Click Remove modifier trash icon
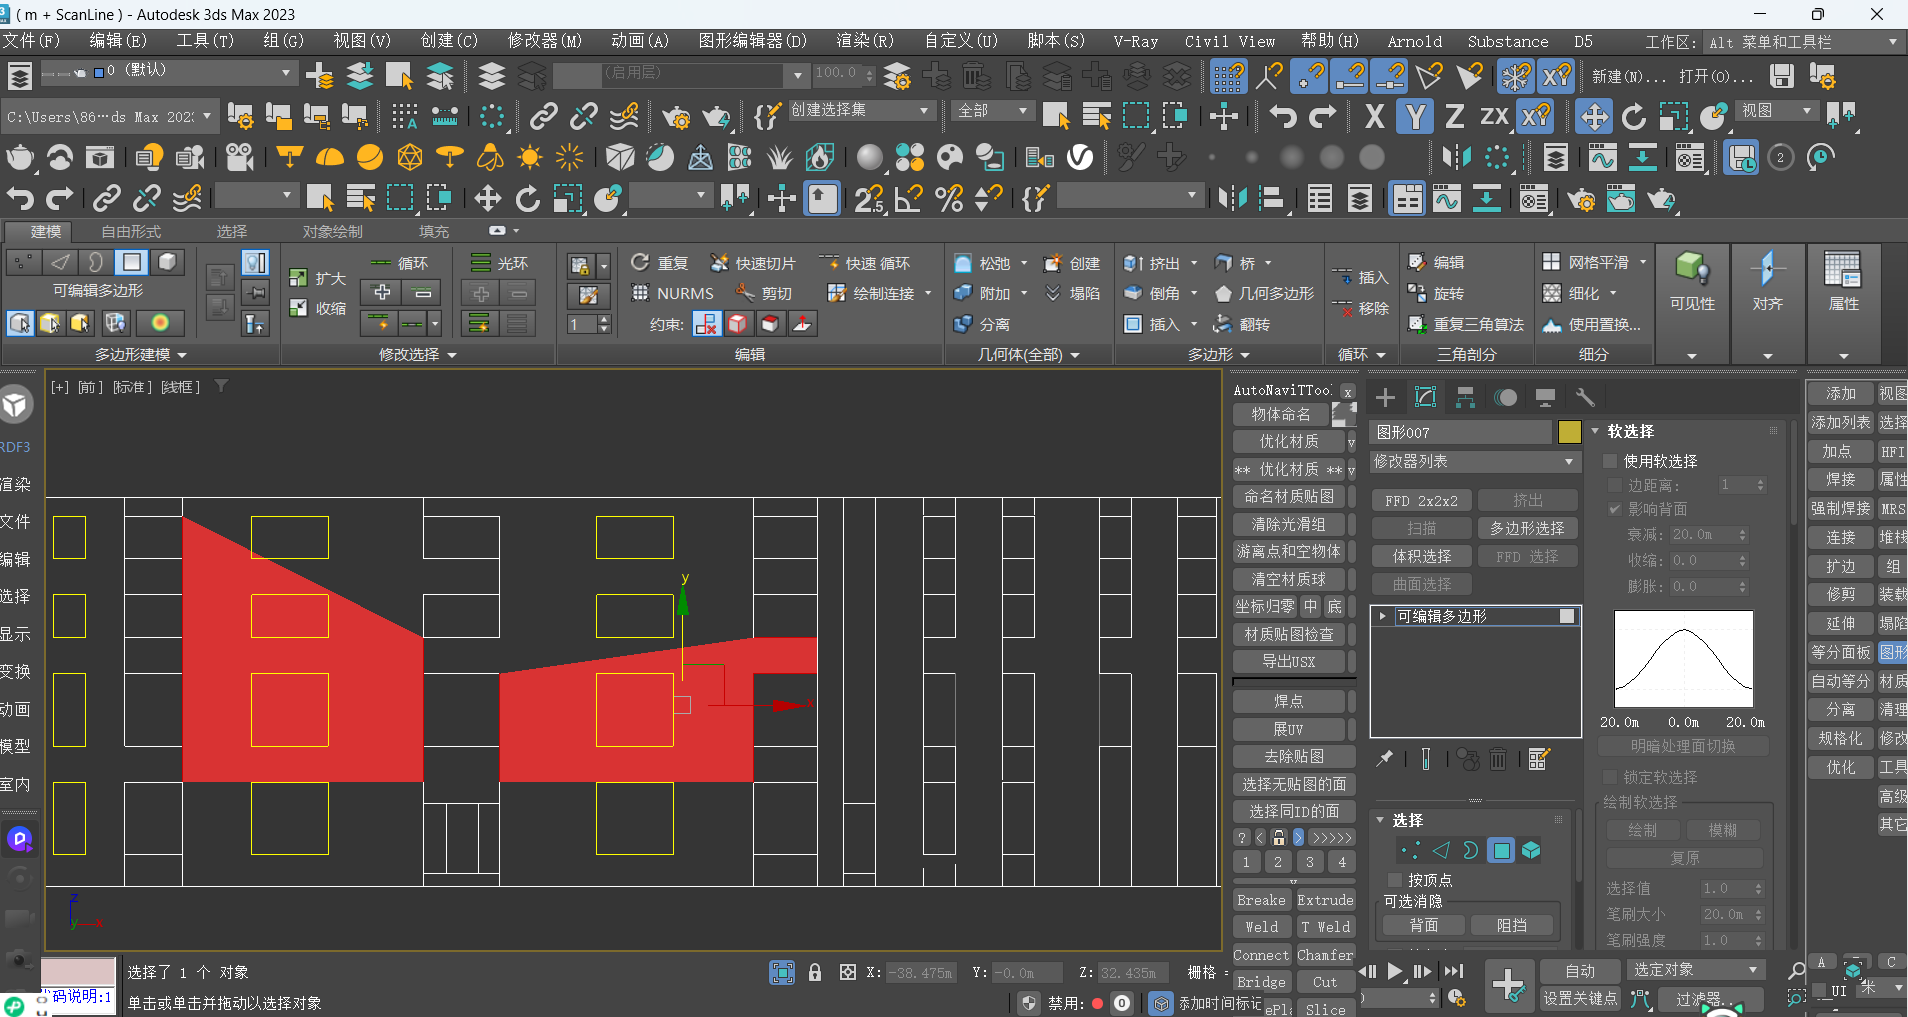The height and width of the screenshot is (1017, 1908). pyautogui.click(x=1498, y=759)
